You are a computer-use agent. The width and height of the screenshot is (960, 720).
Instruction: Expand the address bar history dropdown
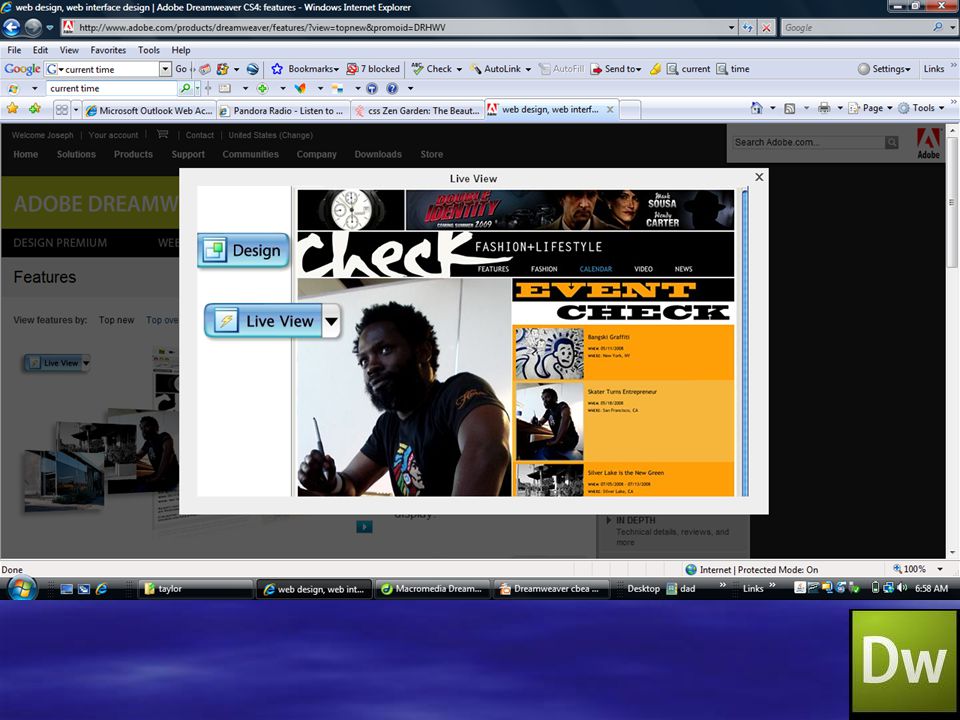pos(731,28)
